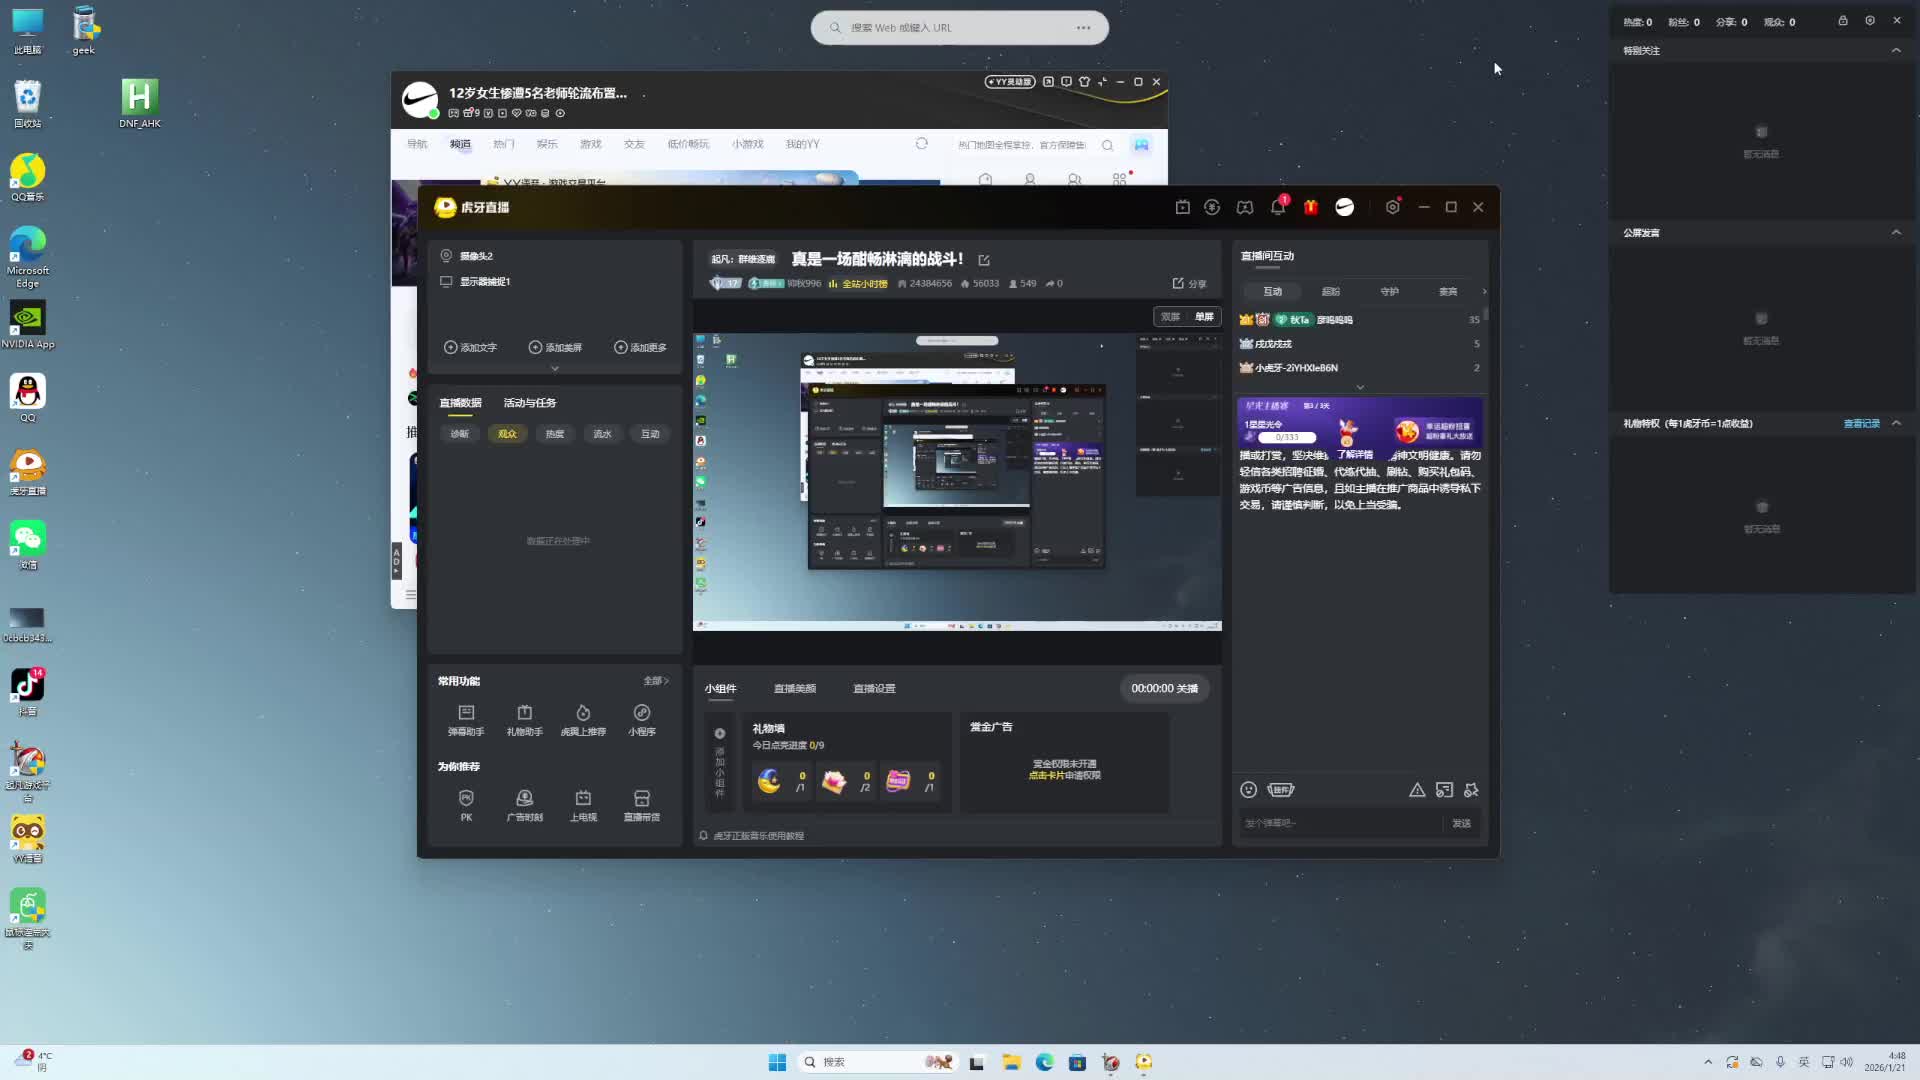The height and width of the screenshot is (1080, 1920).
Task: Switch preview to 双屏 dual-screen mode
Action: pyautogui.click(x=1170, y=317)
